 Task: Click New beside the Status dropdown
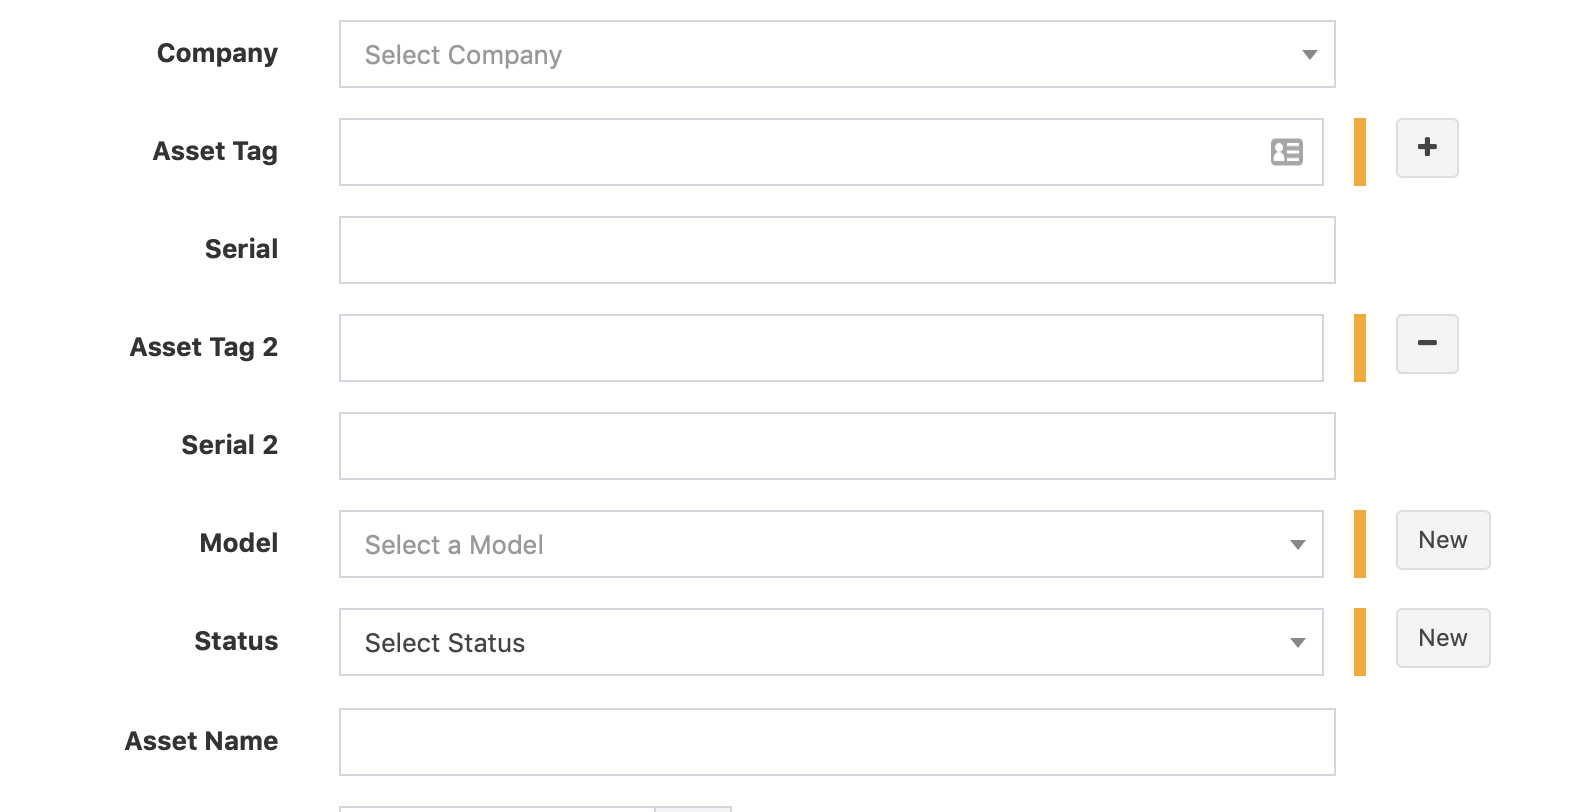pyautogui.click(x=1443, y=638)
